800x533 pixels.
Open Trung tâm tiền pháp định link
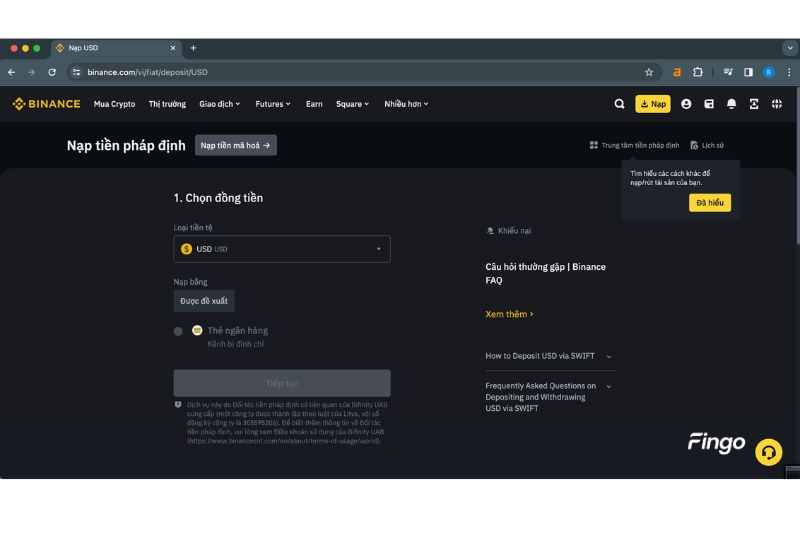click(x=634, y=145)
